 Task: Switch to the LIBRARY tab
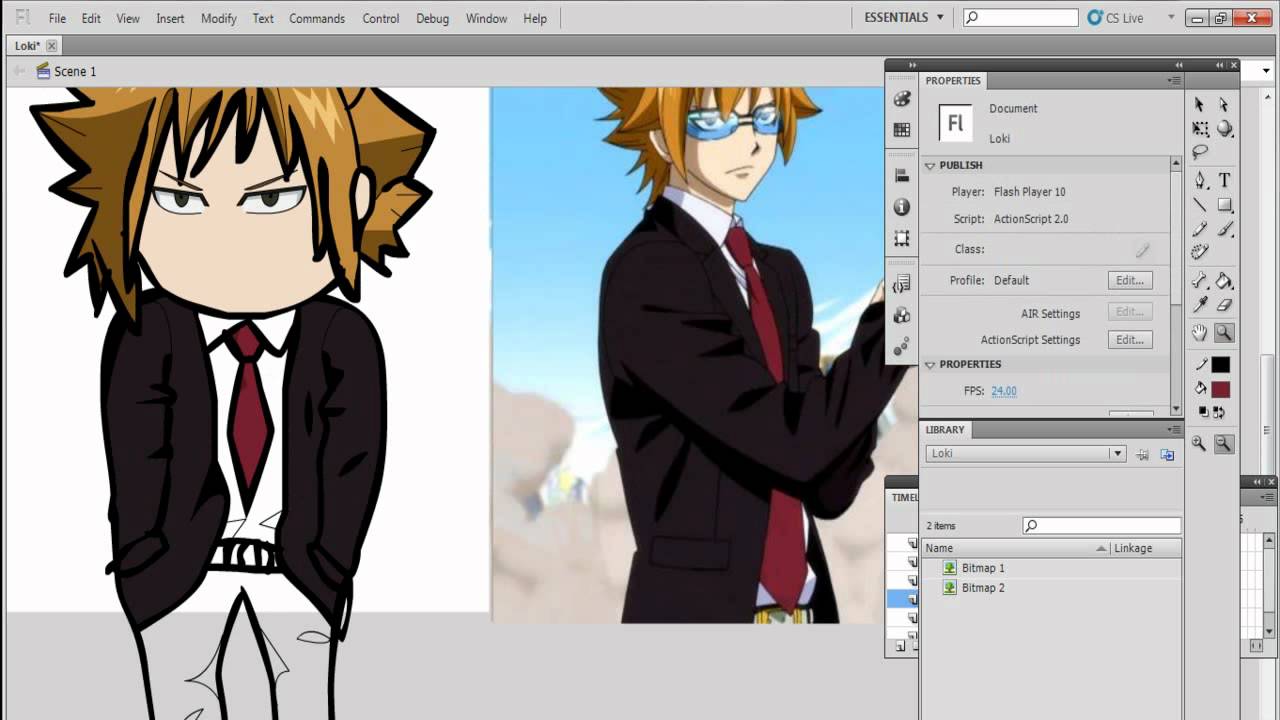[945, 430]
